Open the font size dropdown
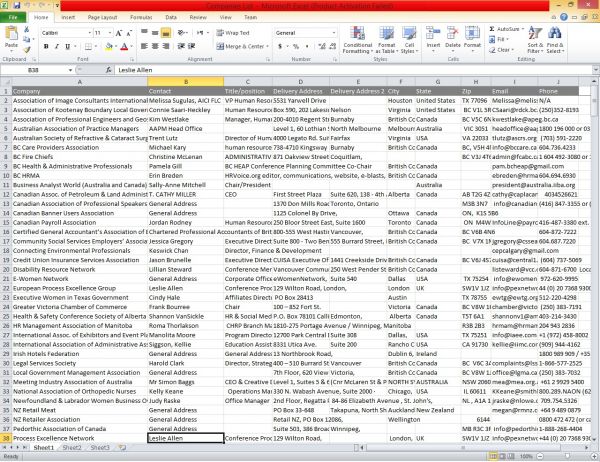 [x=110, y=33]
